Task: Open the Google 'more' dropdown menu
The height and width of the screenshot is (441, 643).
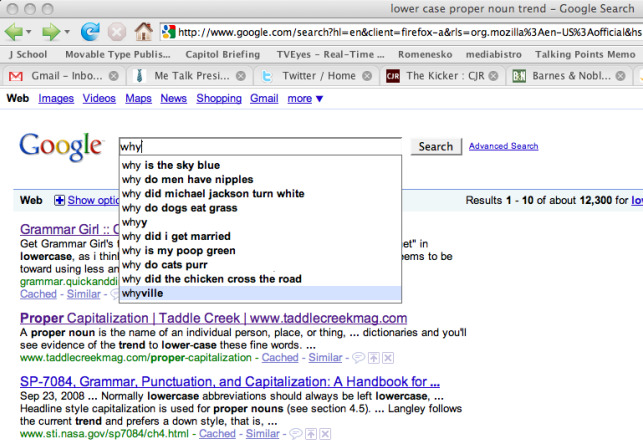Action: click(x=305, y=99)
